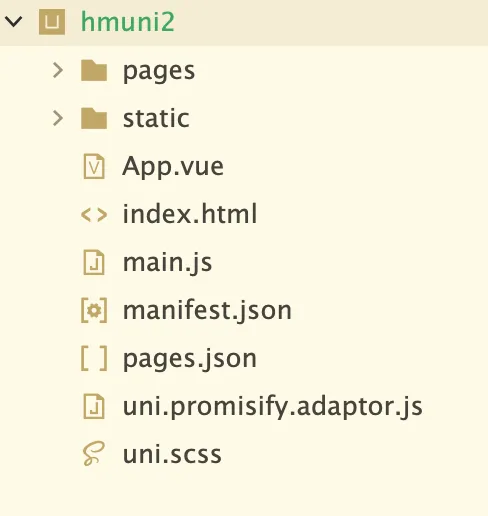Open the main.js file
The height and width of the screenshot is (516, 488).
(167, 263)
